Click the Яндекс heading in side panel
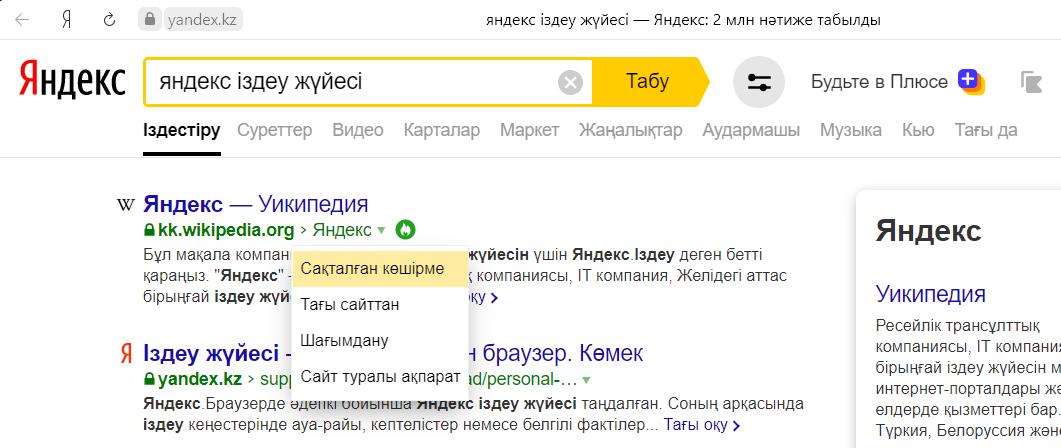Screen dimensions: 1061x448 point(928,231)
